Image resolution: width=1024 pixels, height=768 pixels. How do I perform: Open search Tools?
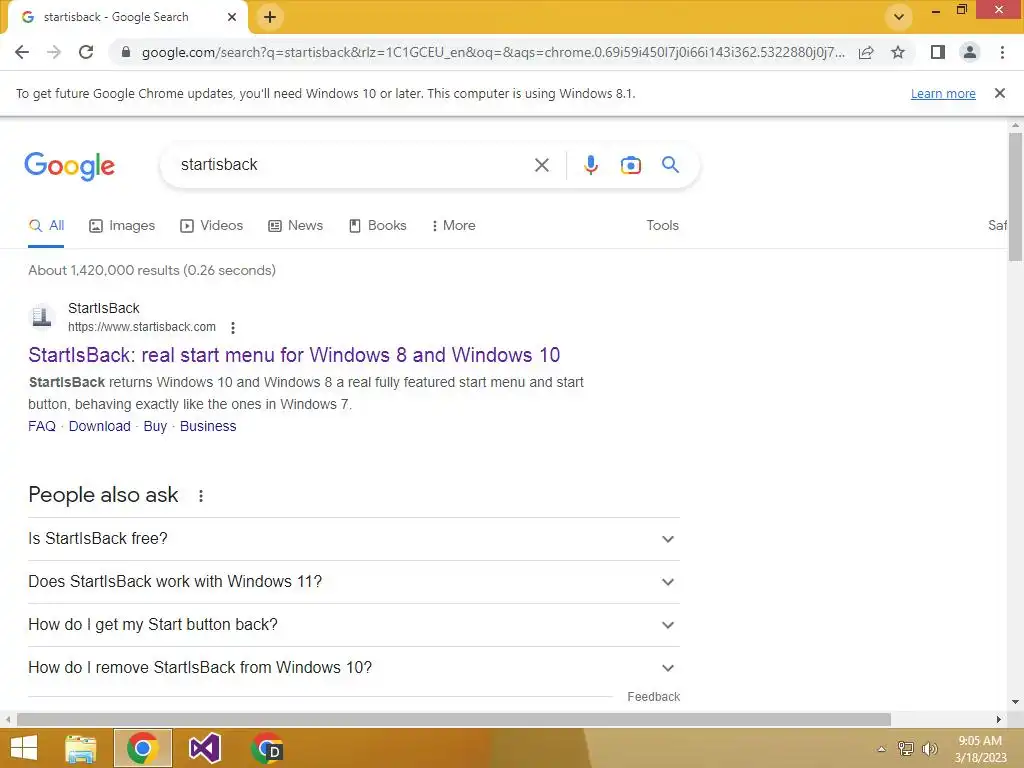tap(662, 225)
